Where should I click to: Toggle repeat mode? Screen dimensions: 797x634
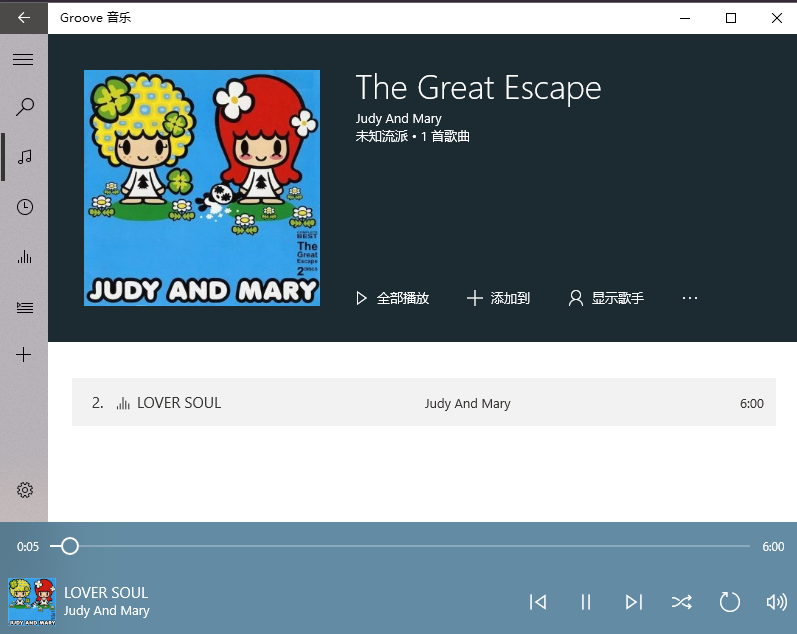point(729,602)
